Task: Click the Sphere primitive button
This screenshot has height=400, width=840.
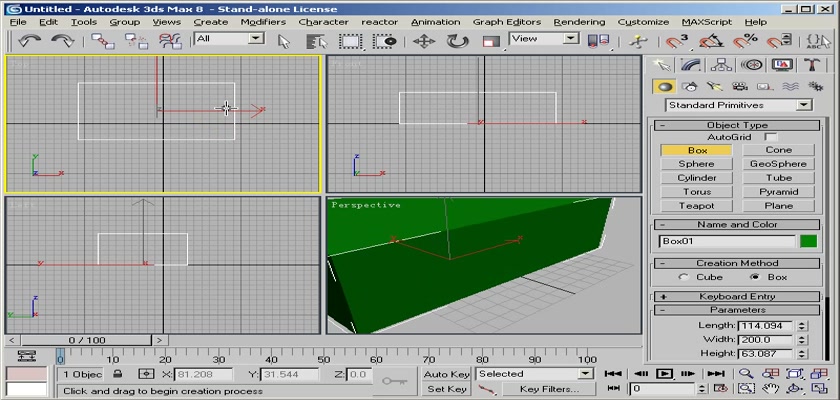Action: pos(696,164)
